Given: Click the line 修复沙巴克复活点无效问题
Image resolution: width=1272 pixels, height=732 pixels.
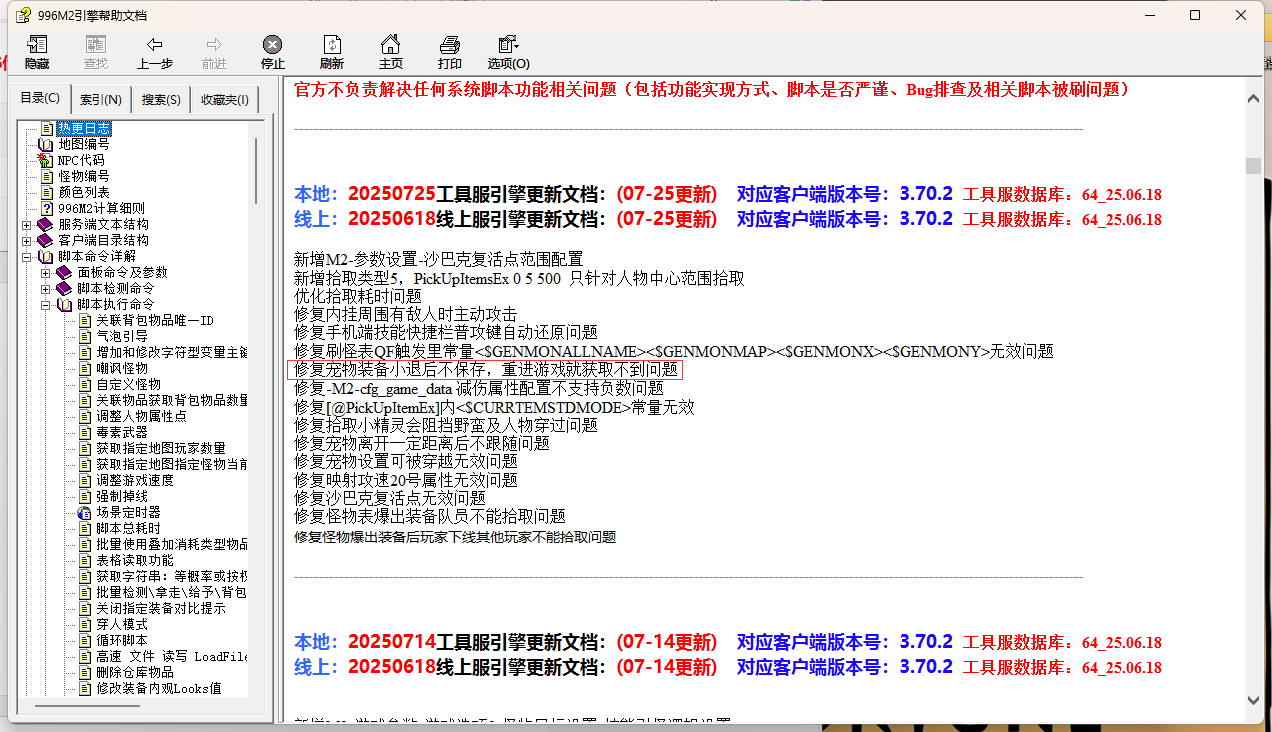Looking at the screenshot, I should pyautogui.click(x=390, y=498).
